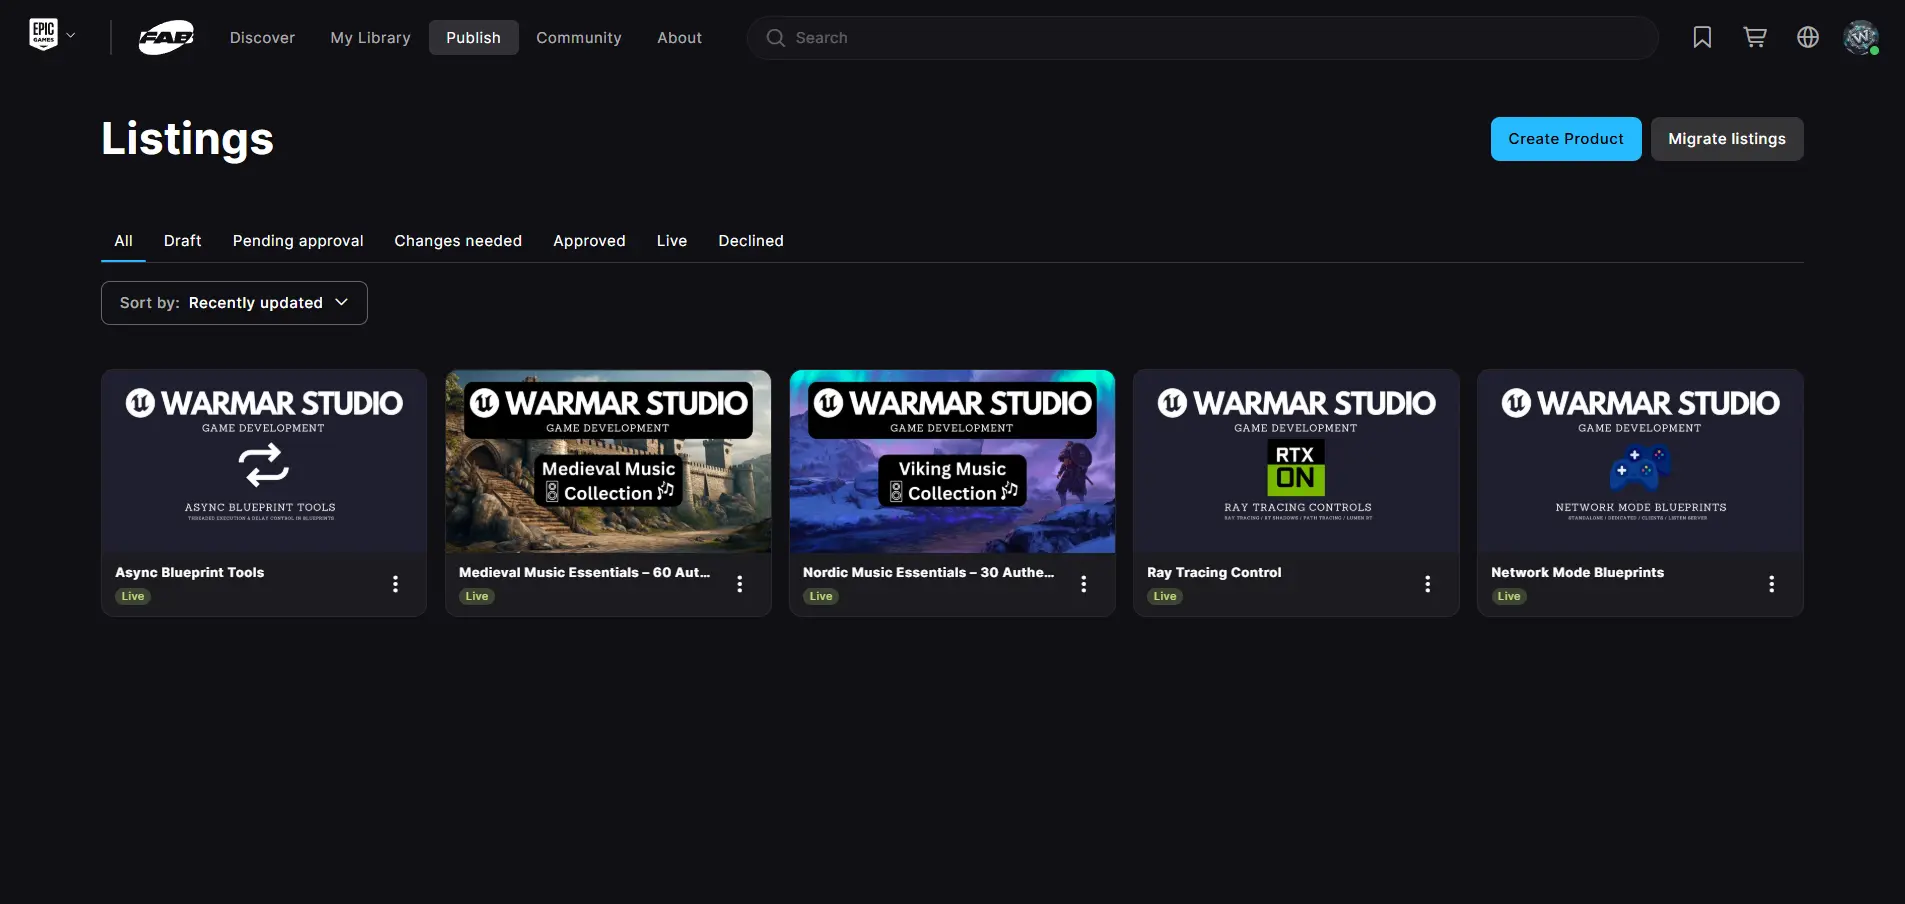Viewport: 1905px width, 904px height.
Task: Switch to the Draft tab
Action: pyautogui.click(x=182, y=241)
